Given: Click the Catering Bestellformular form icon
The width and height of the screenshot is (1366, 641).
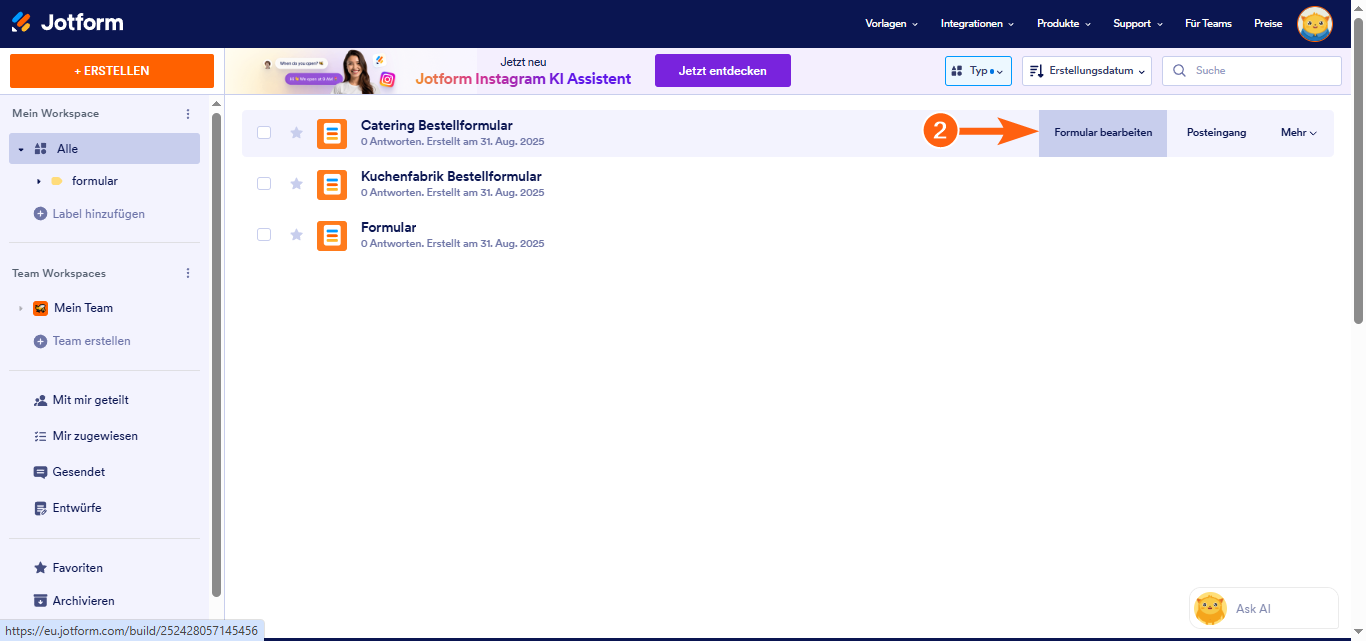Looking at the screenshot, I should pos(332,134).
